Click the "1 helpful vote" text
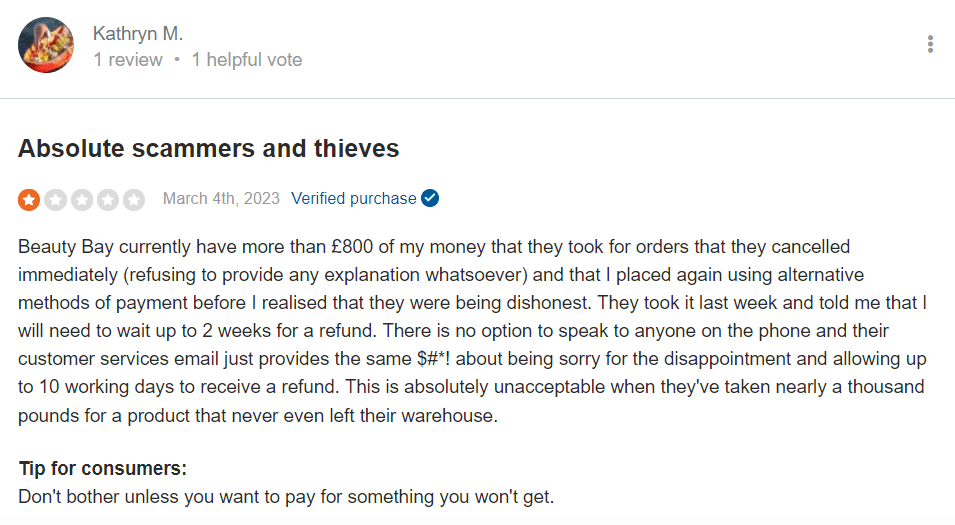This screenshot has height=525, width=955. pos(247,60)
